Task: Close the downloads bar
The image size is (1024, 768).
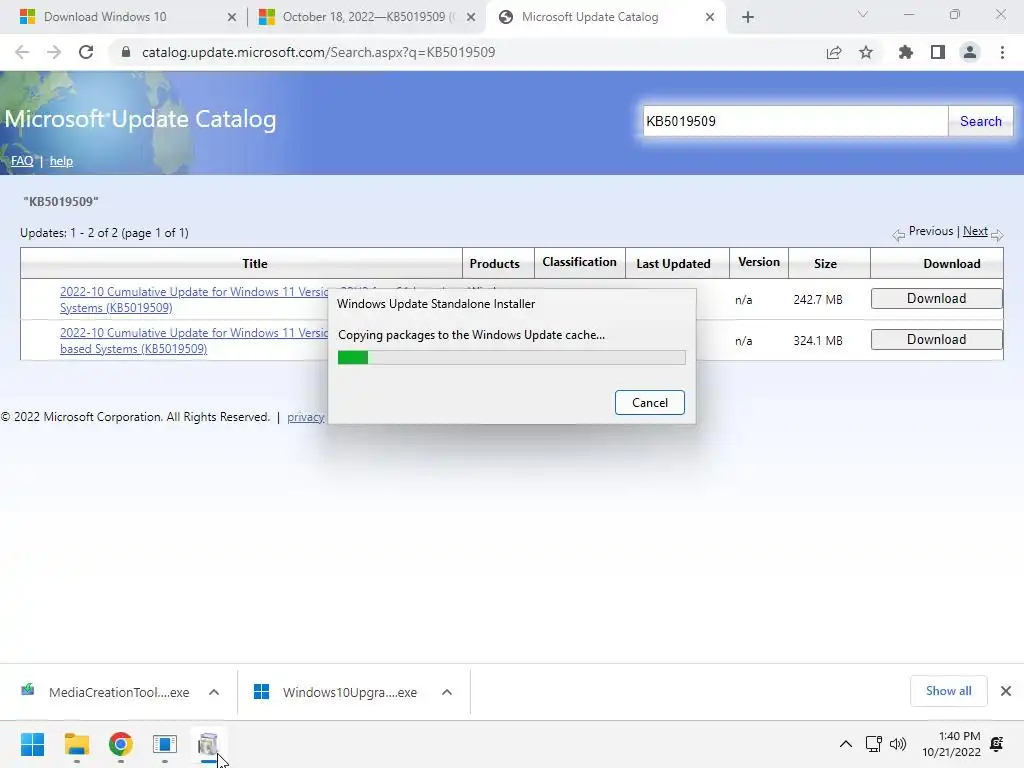Action: [x=1006, y=691]
